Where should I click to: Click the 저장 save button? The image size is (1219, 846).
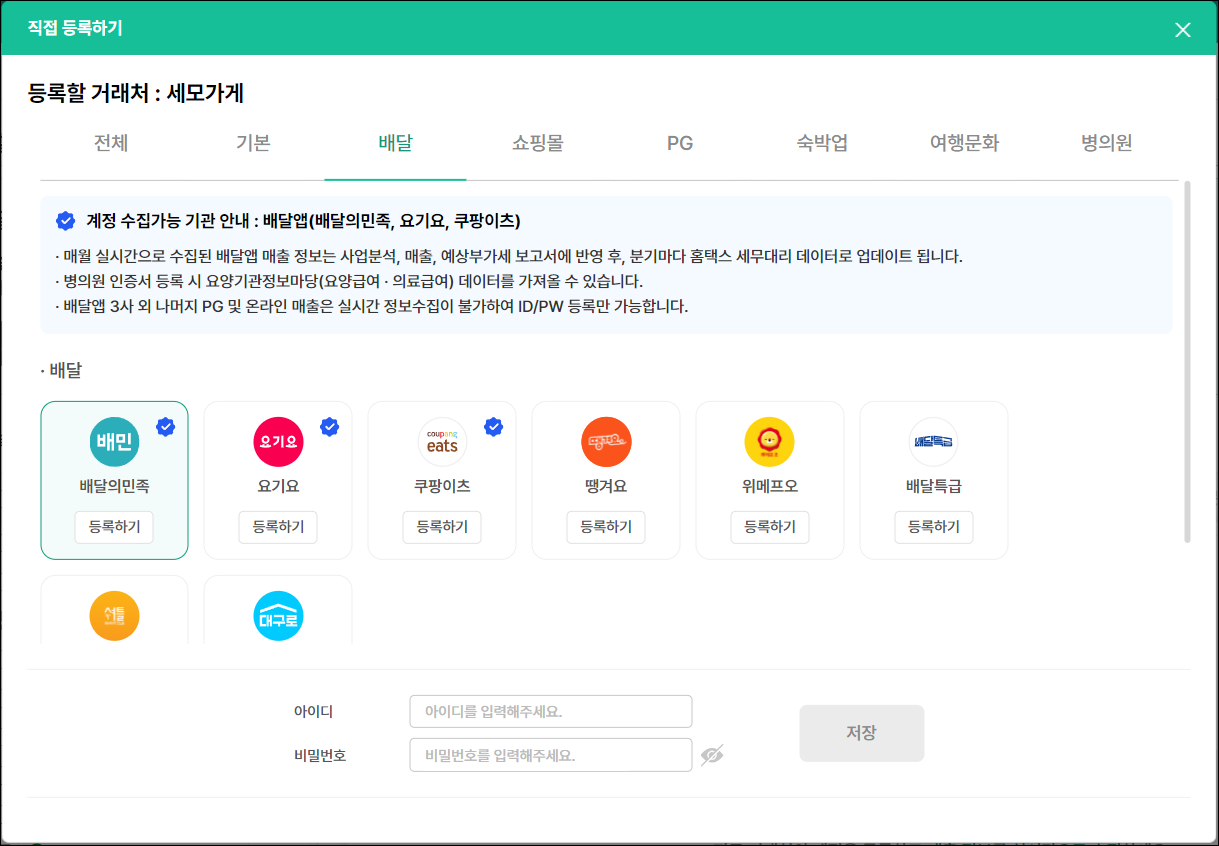[861, 733]
